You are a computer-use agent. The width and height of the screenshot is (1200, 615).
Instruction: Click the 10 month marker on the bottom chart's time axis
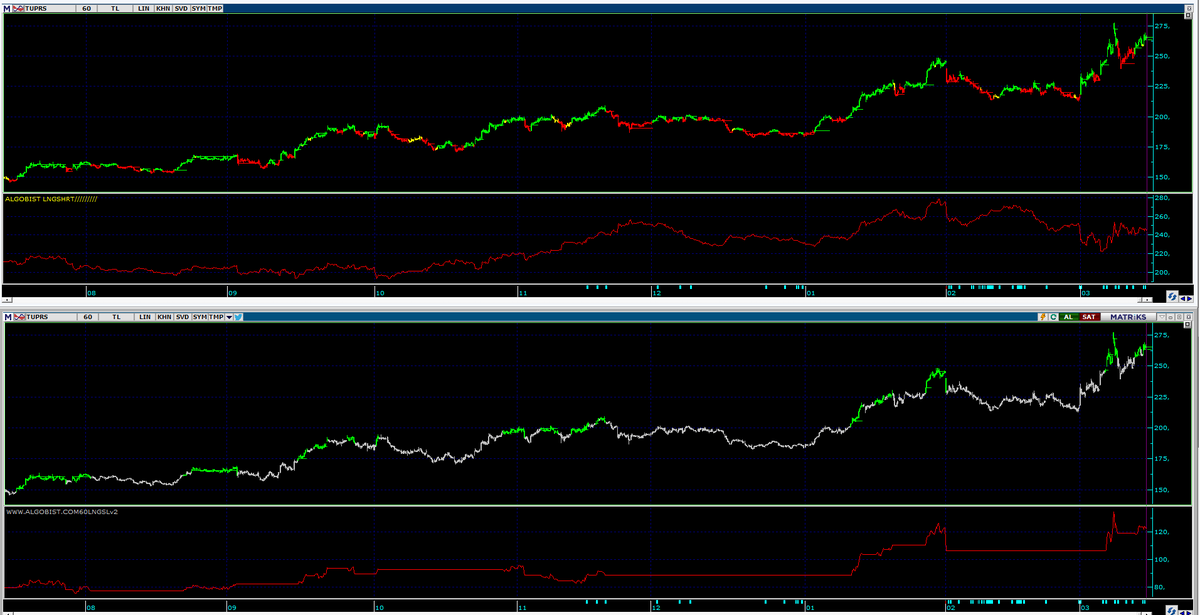point(380,607)
